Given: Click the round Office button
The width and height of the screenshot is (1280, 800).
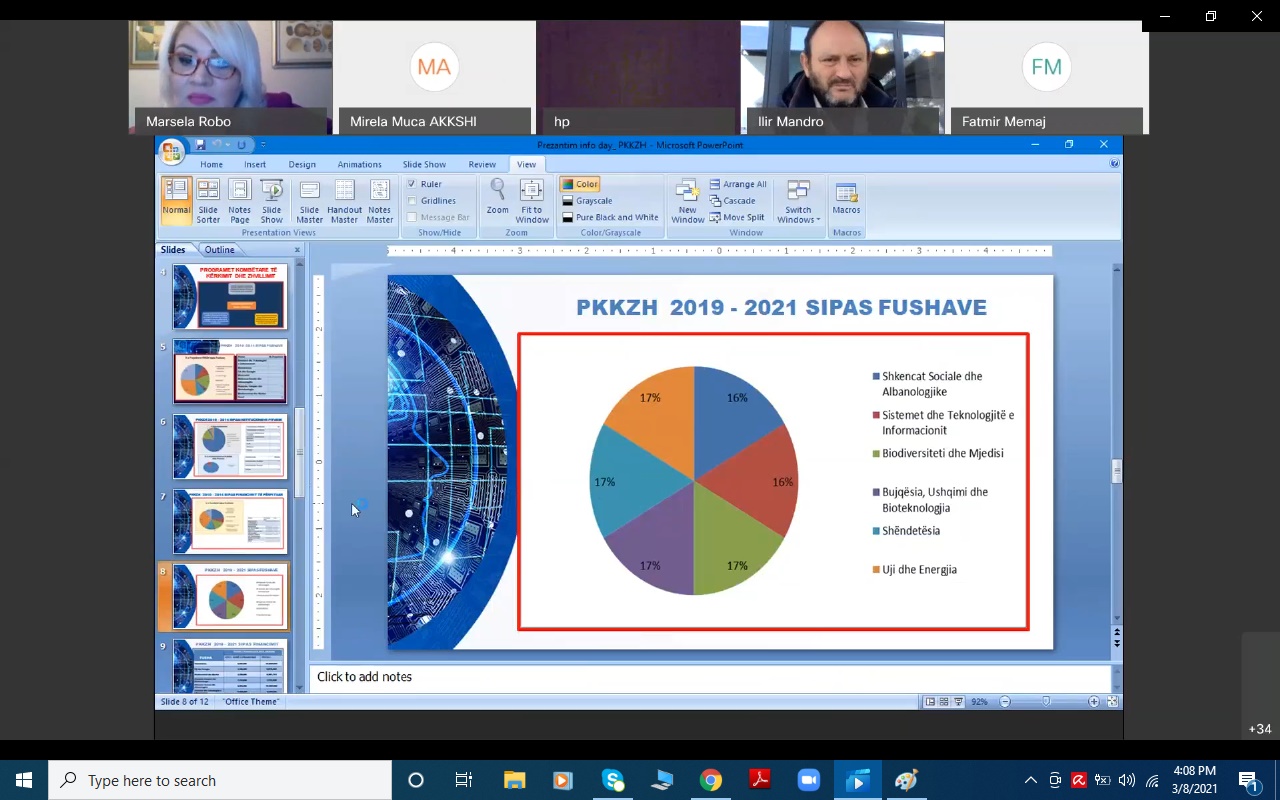Looking at the screenshot, I should [x=172, y=151].
